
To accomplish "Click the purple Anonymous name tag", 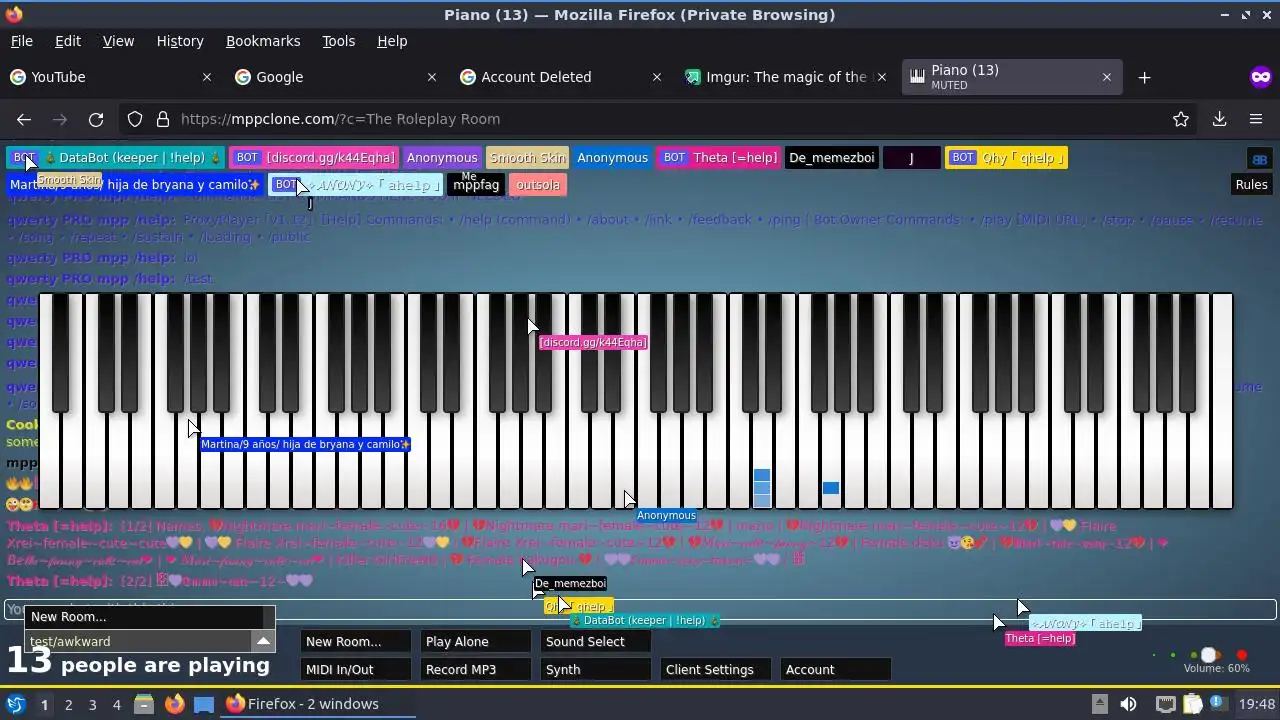I will coord(441,158).
